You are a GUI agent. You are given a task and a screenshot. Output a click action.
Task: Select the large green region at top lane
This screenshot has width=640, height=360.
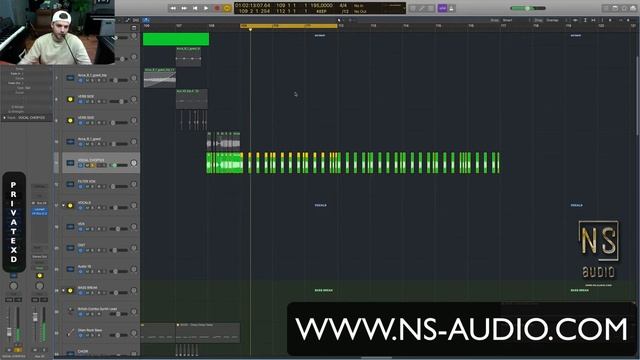176,39
